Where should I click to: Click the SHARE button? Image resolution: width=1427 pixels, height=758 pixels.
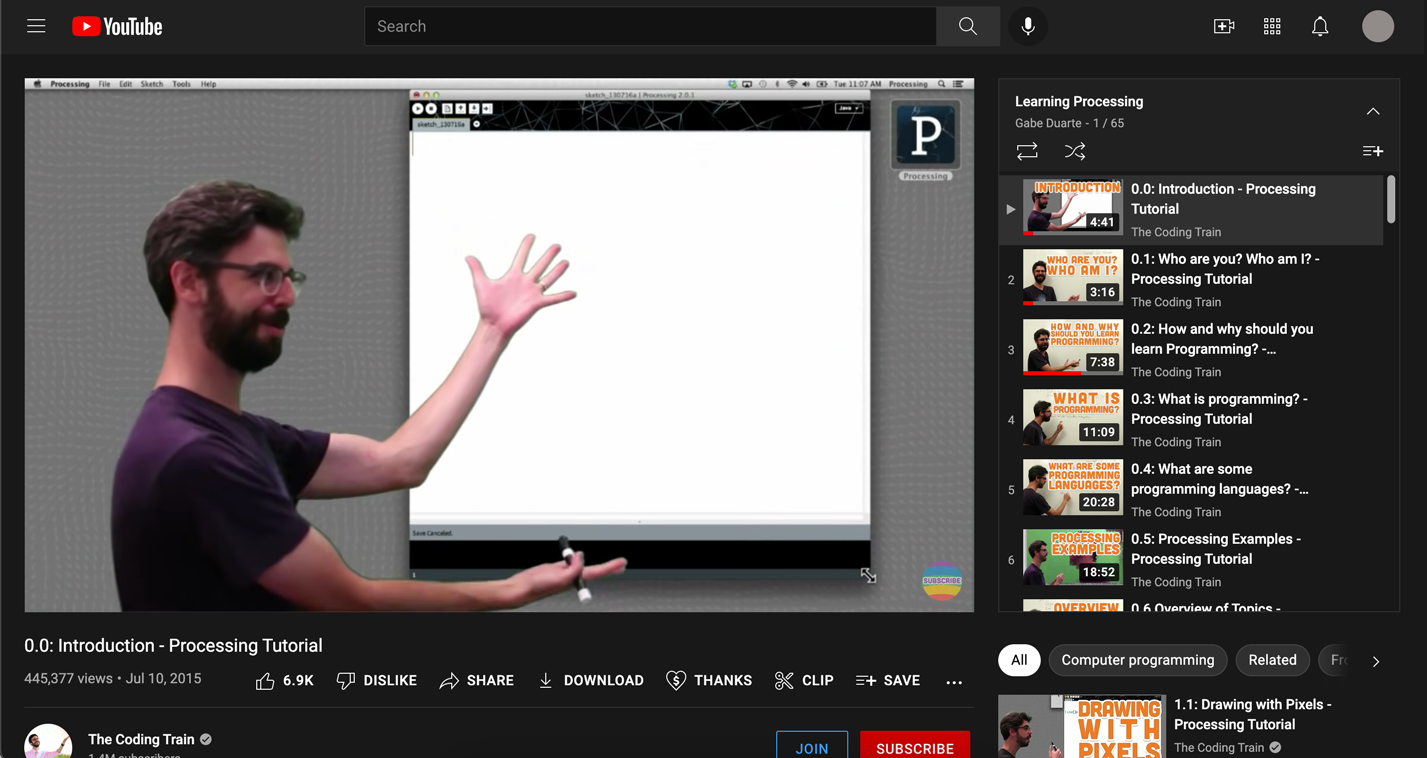tap(477, 681)
